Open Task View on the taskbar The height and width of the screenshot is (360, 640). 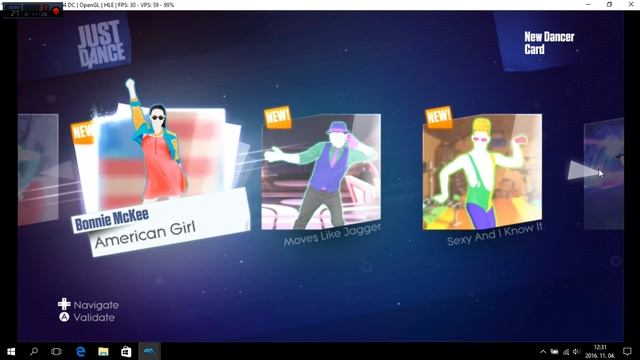(x=56, y=351)
